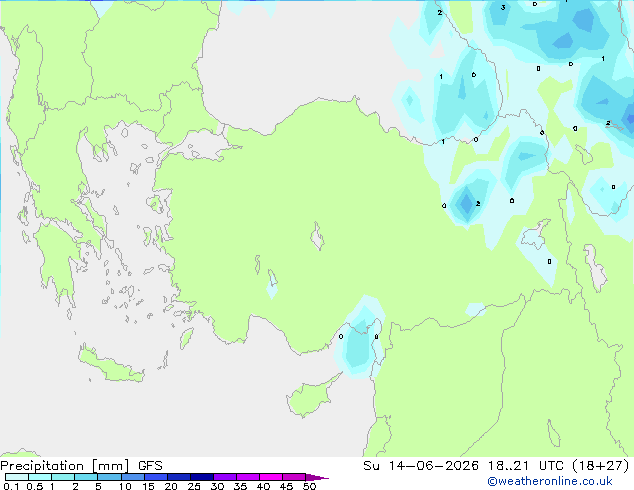634x490 pixels.
Task: Select the 5–10 mm legend color swatch
Action: [109, 477]
